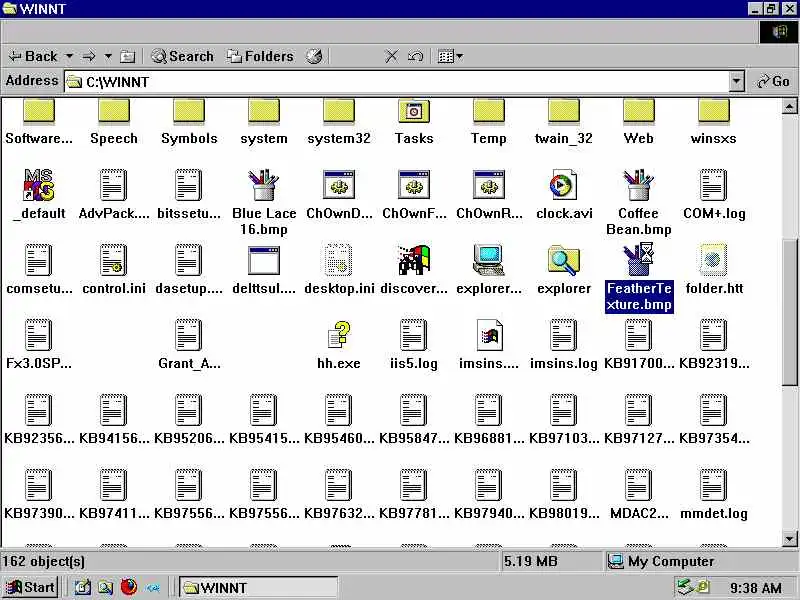Go up one folder level
Viewport: 800px width, 600px height.
point(127,56)
